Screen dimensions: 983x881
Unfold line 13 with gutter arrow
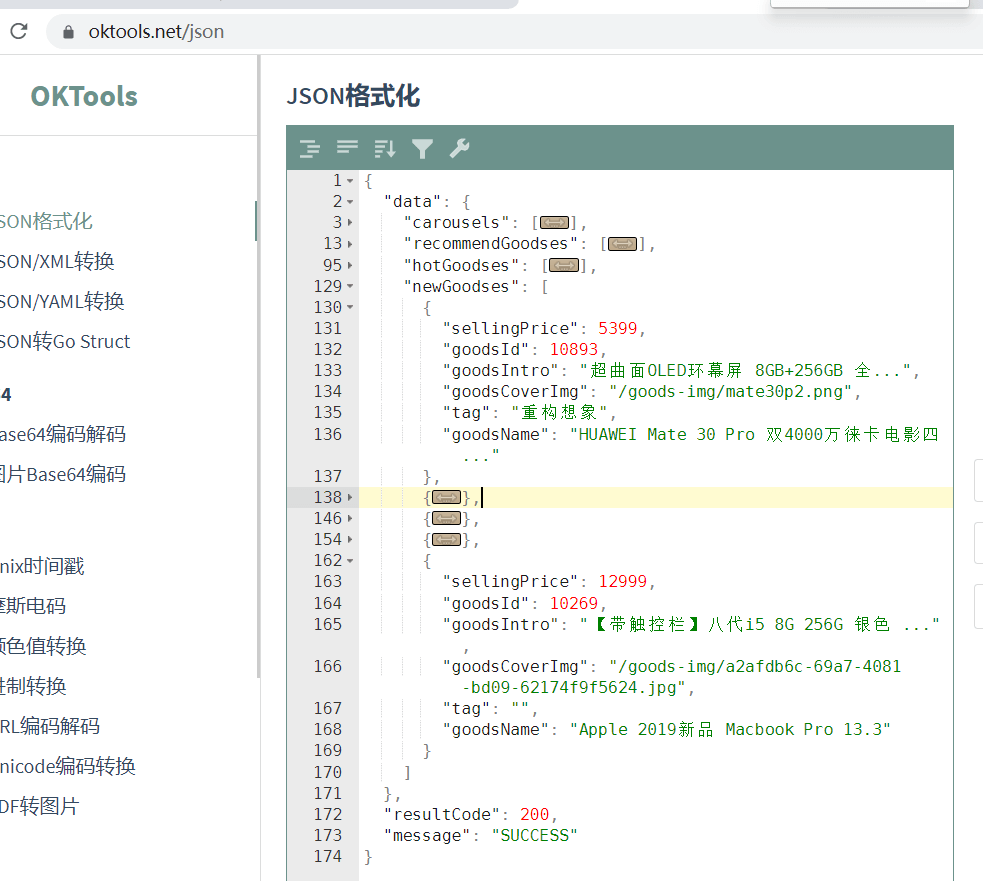tap(350, 244)
